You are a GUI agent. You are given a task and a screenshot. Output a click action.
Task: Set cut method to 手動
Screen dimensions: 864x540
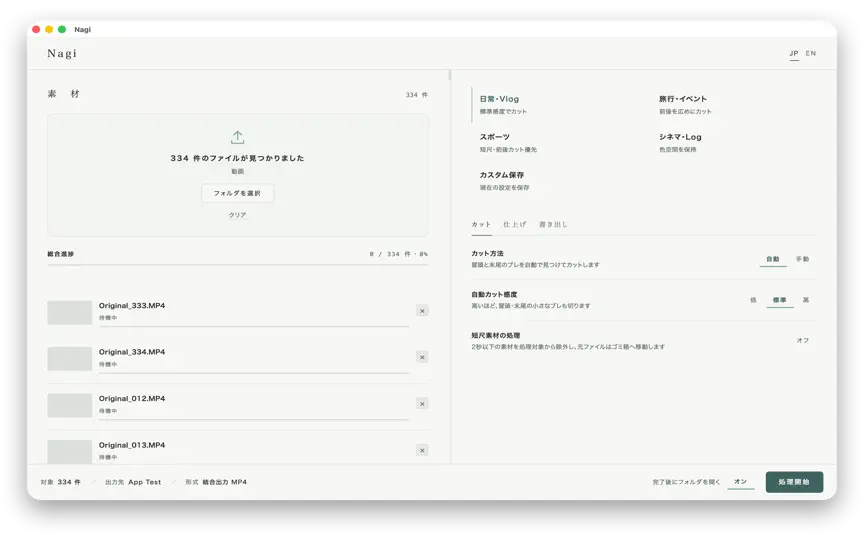[802, 259]
